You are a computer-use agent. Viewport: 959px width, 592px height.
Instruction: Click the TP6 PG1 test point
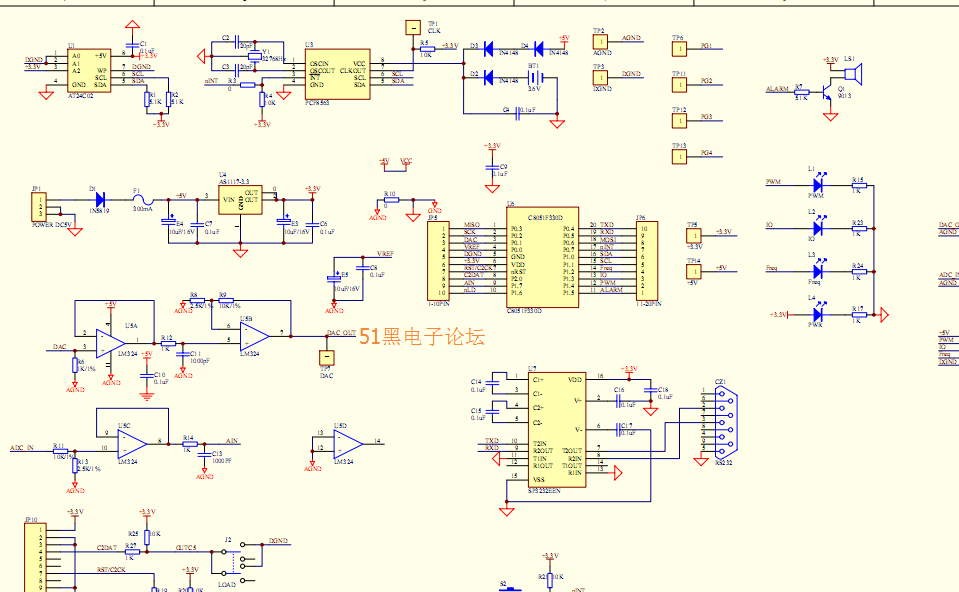(x=679, y=49)
